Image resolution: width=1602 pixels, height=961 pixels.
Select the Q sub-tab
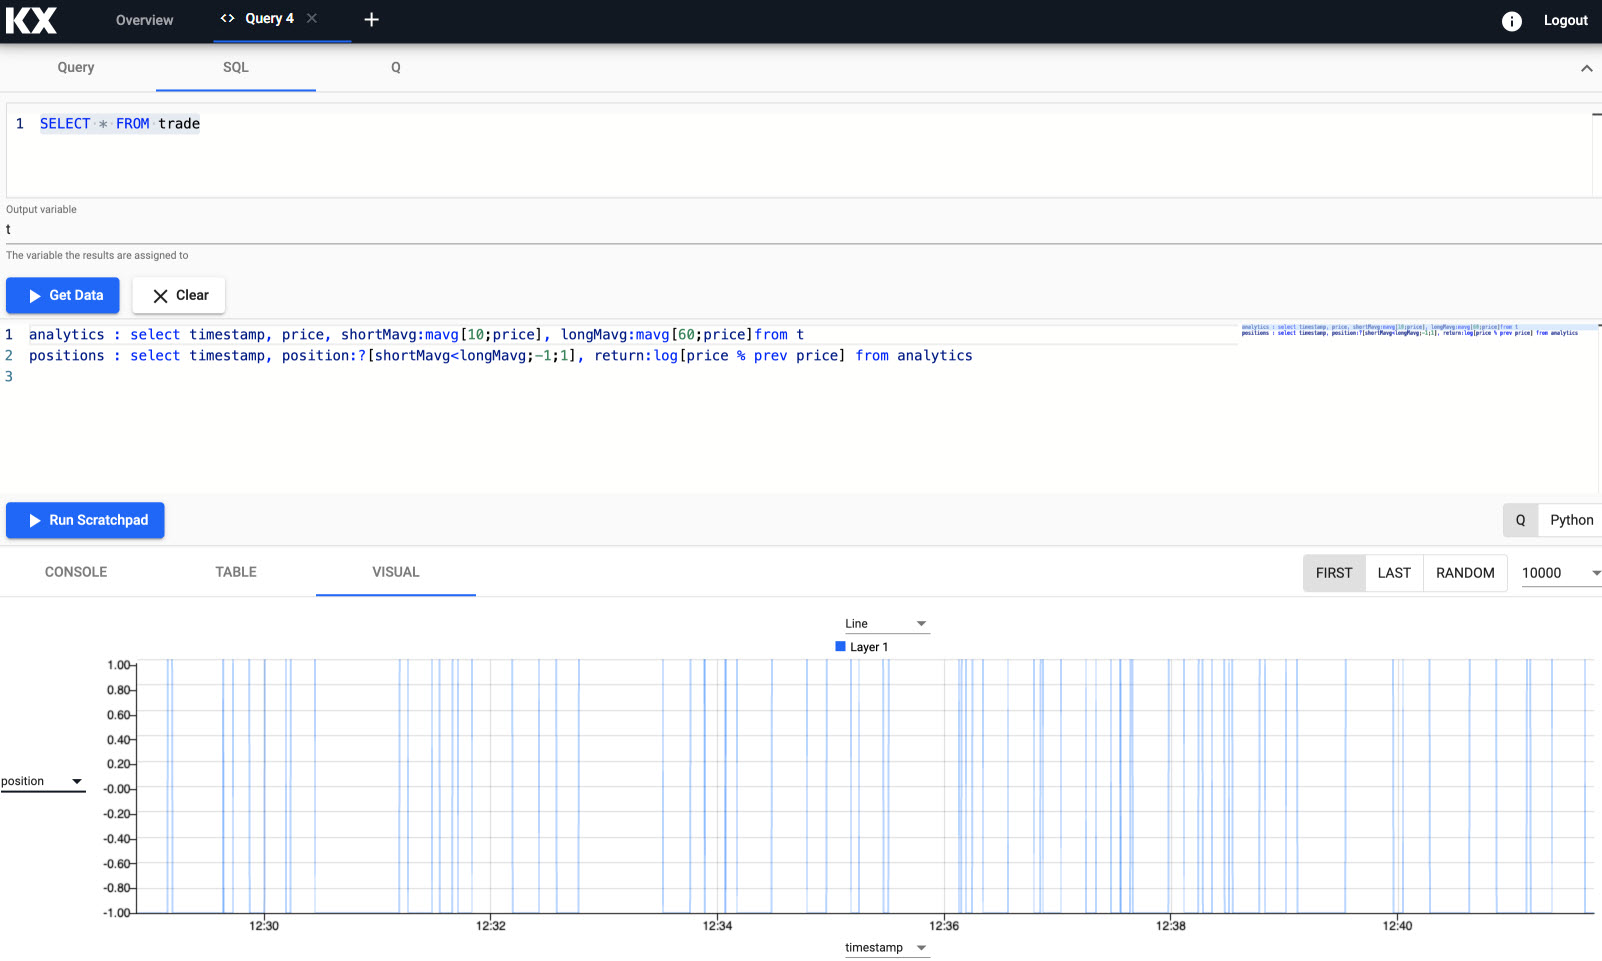point(396,67)
